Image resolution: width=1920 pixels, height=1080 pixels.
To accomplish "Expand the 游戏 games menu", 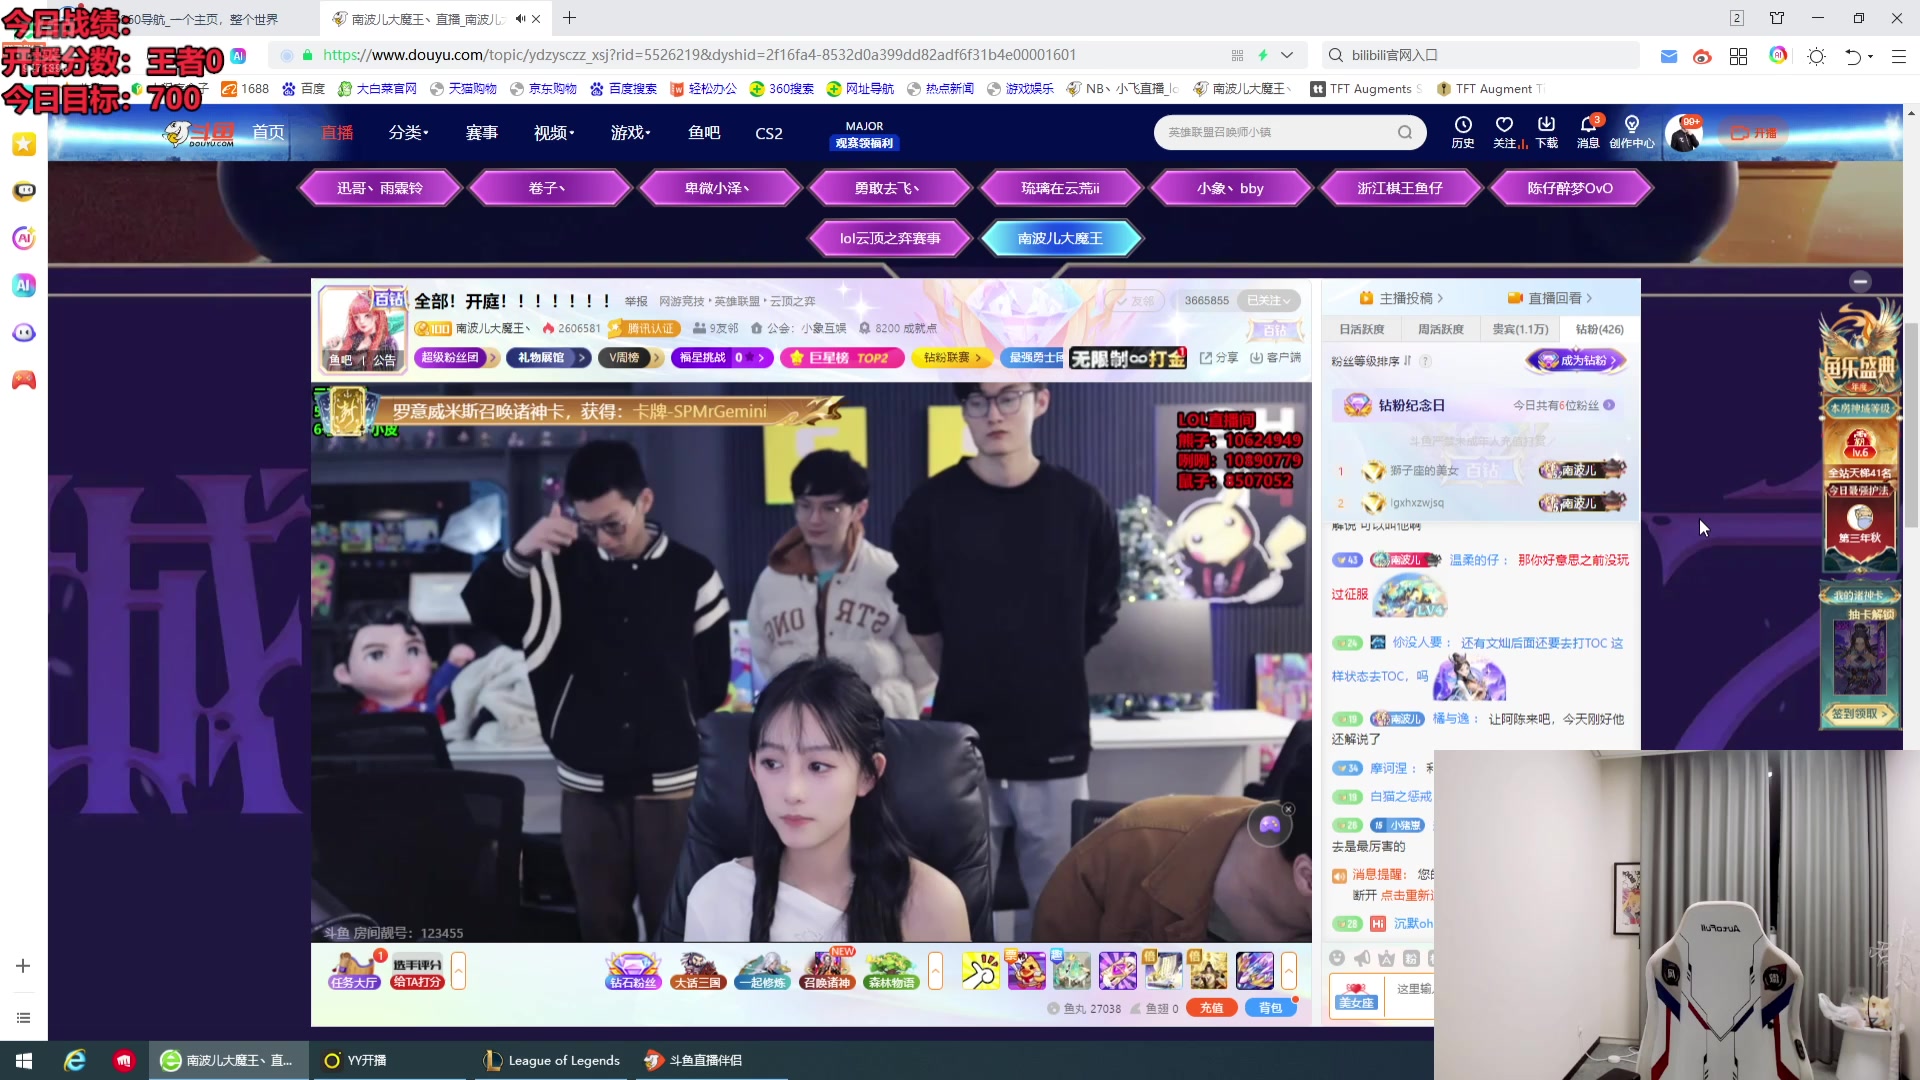I will click(x=630, y=133).
